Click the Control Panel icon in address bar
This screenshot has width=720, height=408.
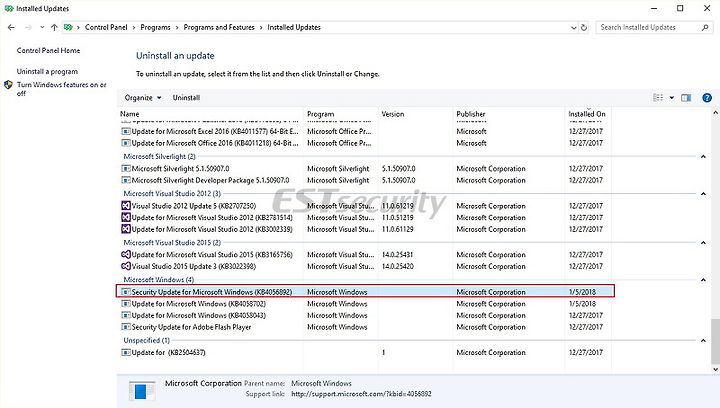click(68, 28)
